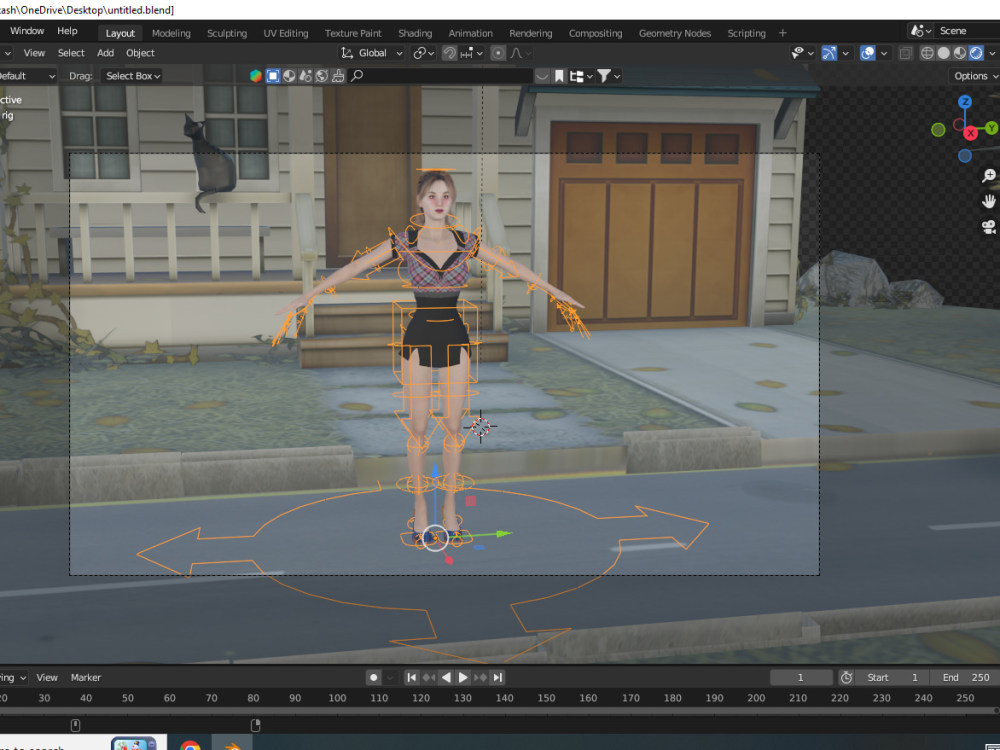The height and width of the screenshot is (750, 1000).
Task: Open Global transform orientation dropdown
Action: pos(372,53)
